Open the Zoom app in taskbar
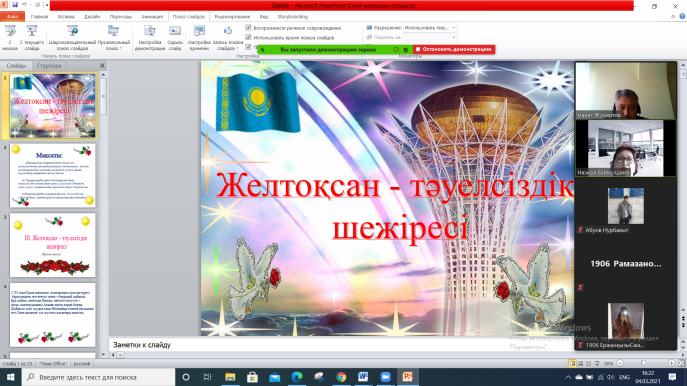This screenshot has height=386, width=687. pyautogui.click(x=386, y=377)
